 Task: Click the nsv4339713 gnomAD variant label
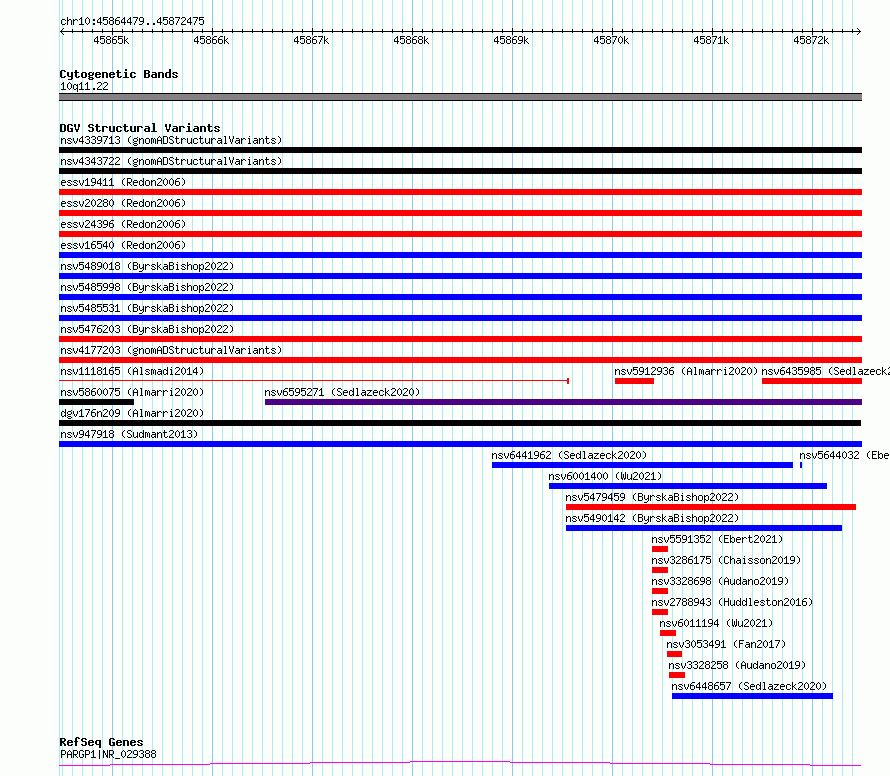[171, 140]
